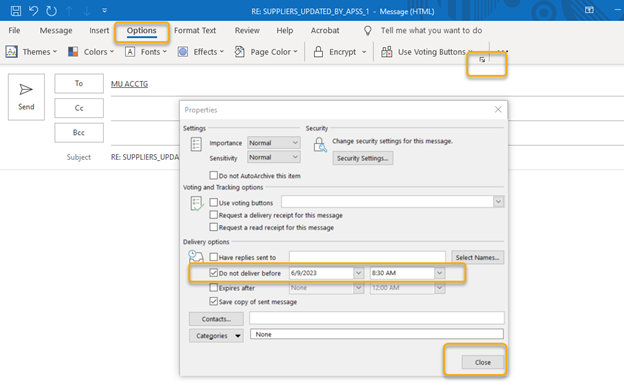Image resolution: width=624 pixels, height=387 pixels.
Task: Open the Effects menu
Action: pyautogui.click(x=201, y=52)
